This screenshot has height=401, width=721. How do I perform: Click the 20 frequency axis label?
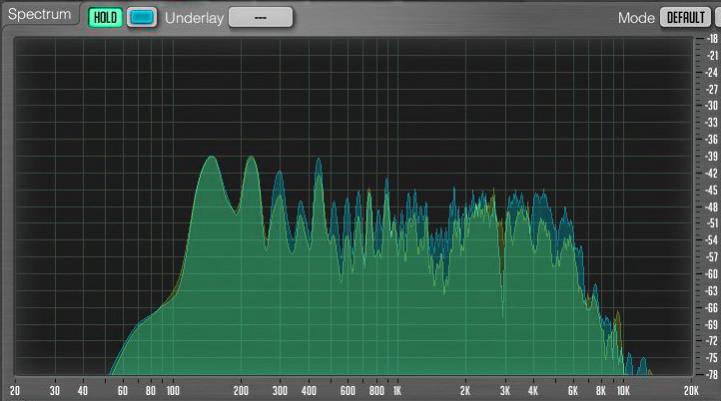click(15, 391)
